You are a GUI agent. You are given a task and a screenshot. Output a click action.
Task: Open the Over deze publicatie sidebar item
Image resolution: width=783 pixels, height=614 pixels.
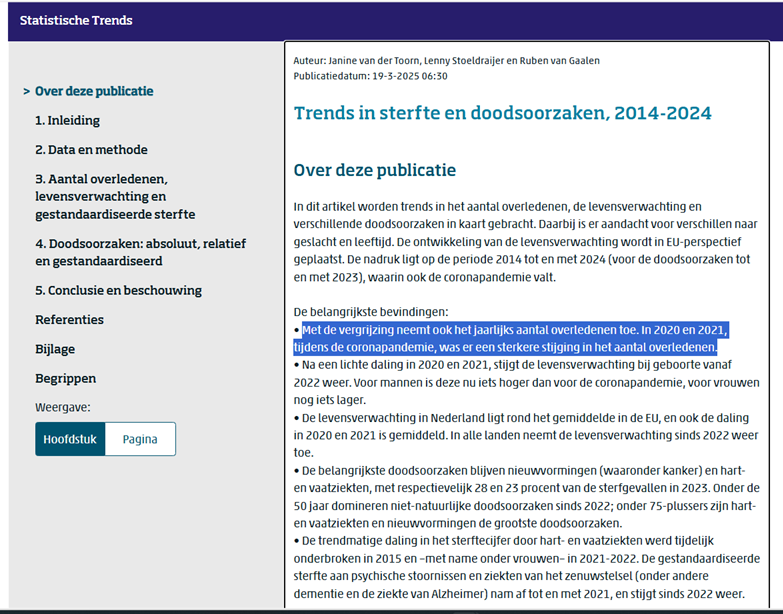tap(94, 91)
